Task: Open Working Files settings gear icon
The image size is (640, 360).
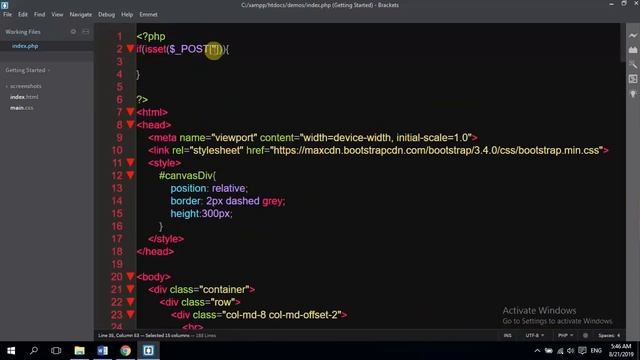Action: (x=73, y=31)
